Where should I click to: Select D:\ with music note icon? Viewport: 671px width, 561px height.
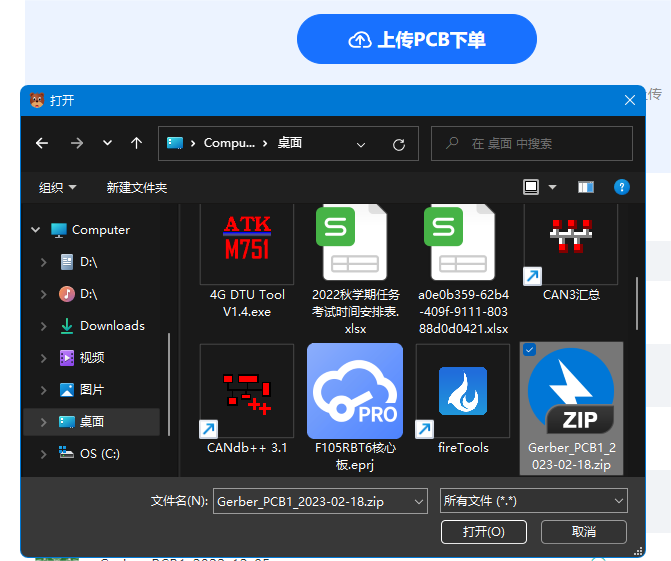click(x=79, y=294)
